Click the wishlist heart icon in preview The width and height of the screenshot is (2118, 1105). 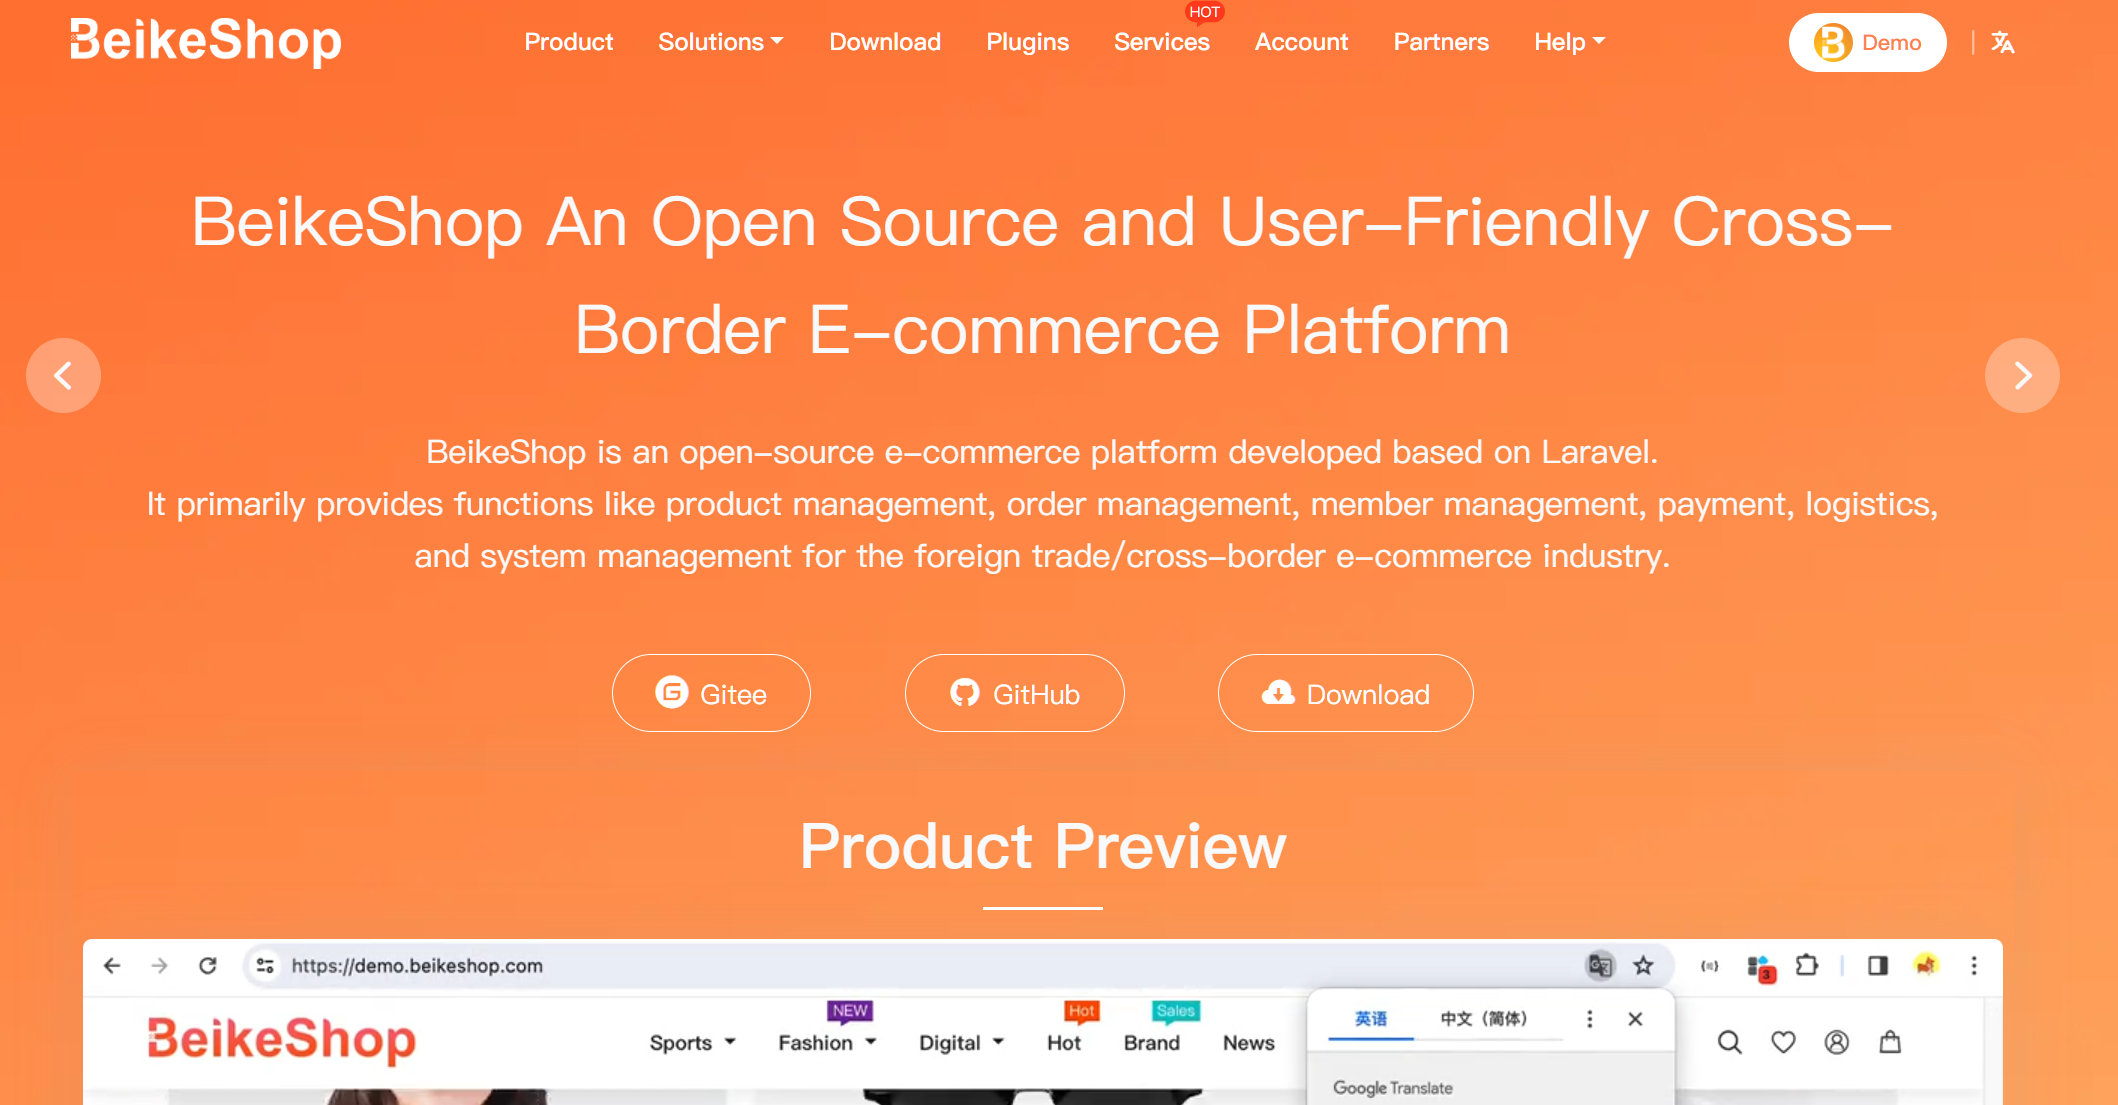[1783, 1043]
